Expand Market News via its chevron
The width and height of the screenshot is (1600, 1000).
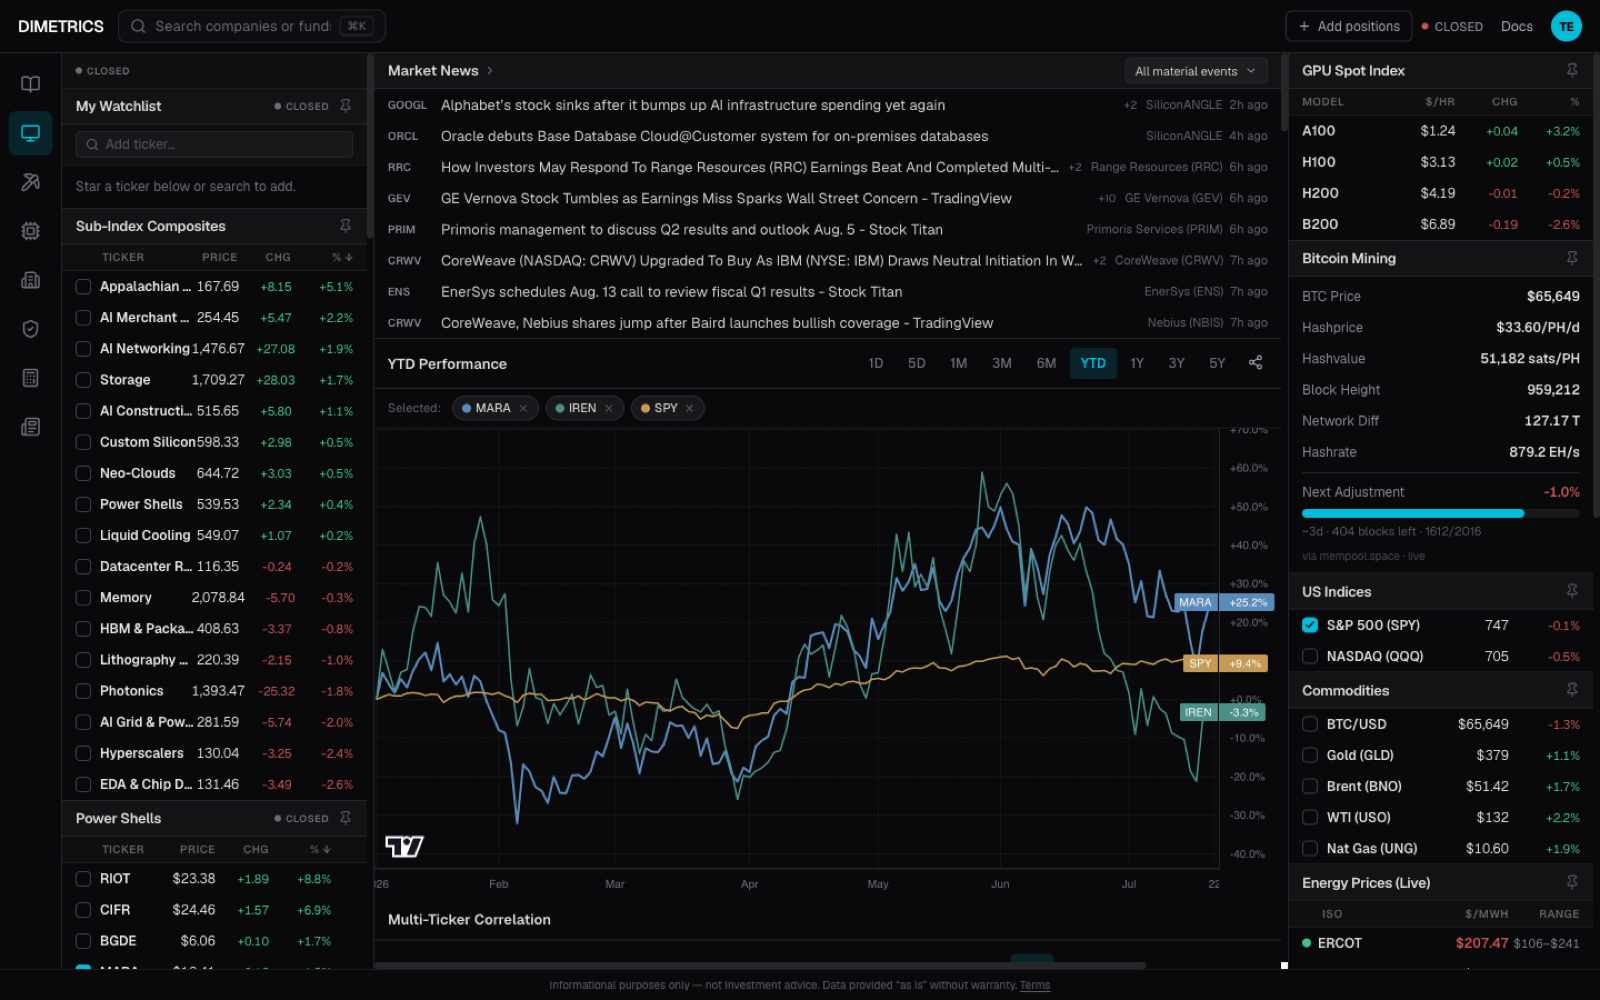point(490,71)
